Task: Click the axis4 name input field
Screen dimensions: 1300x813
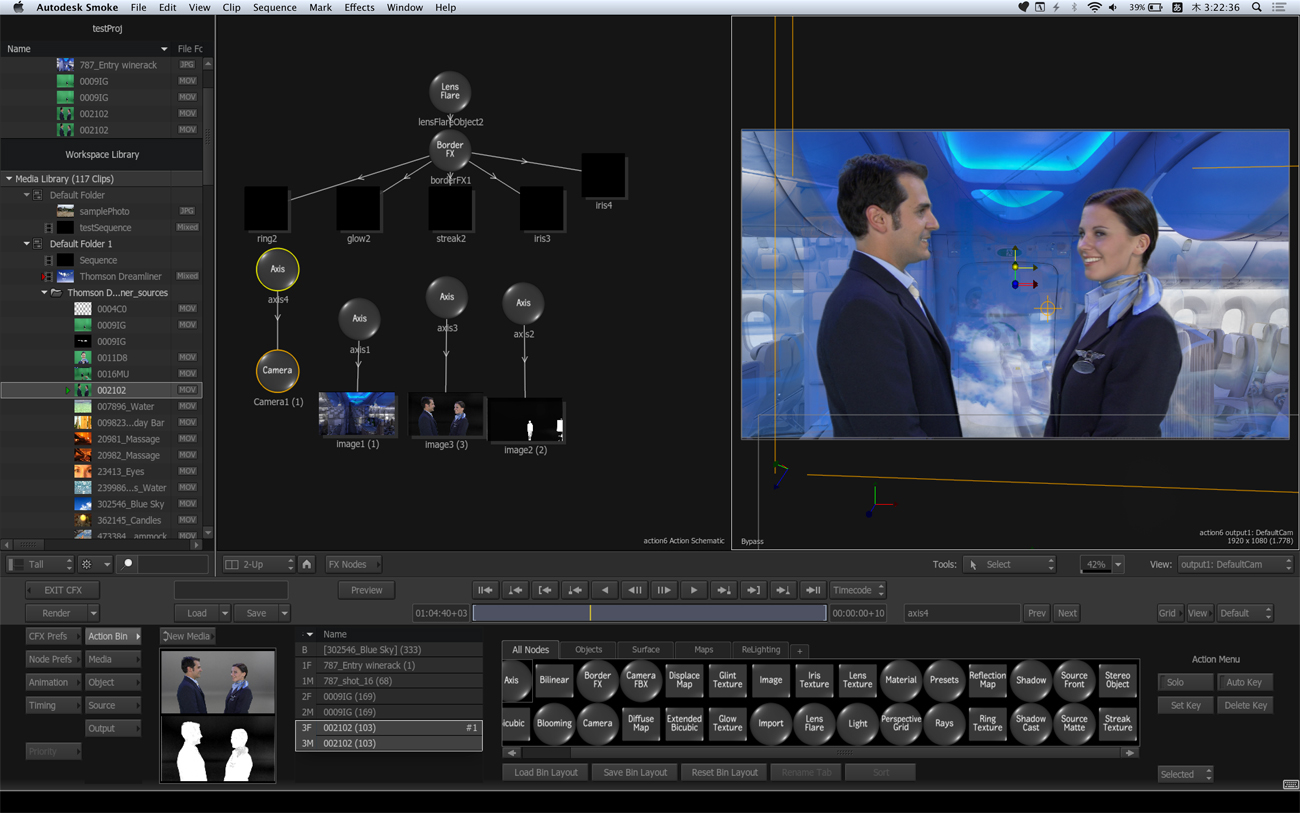Action: coord(961,613)
